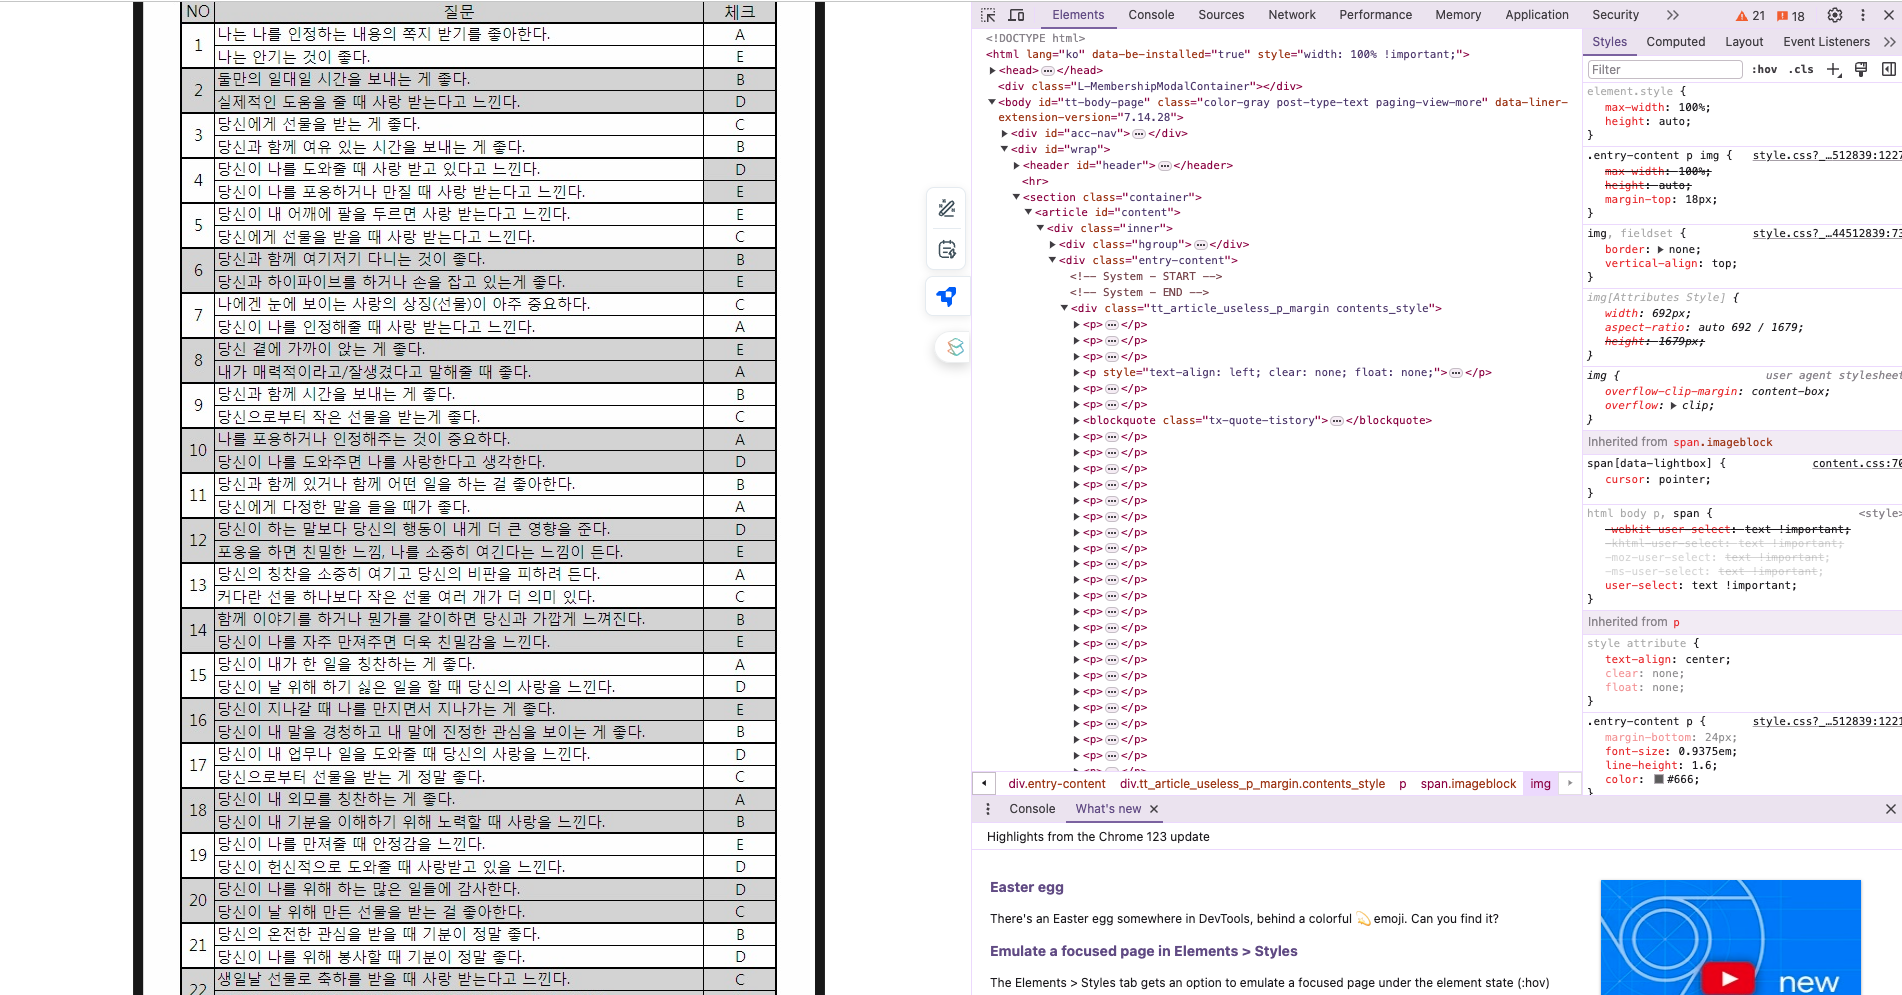Click the breadcrumb back arrow

(x=984, y=784)
